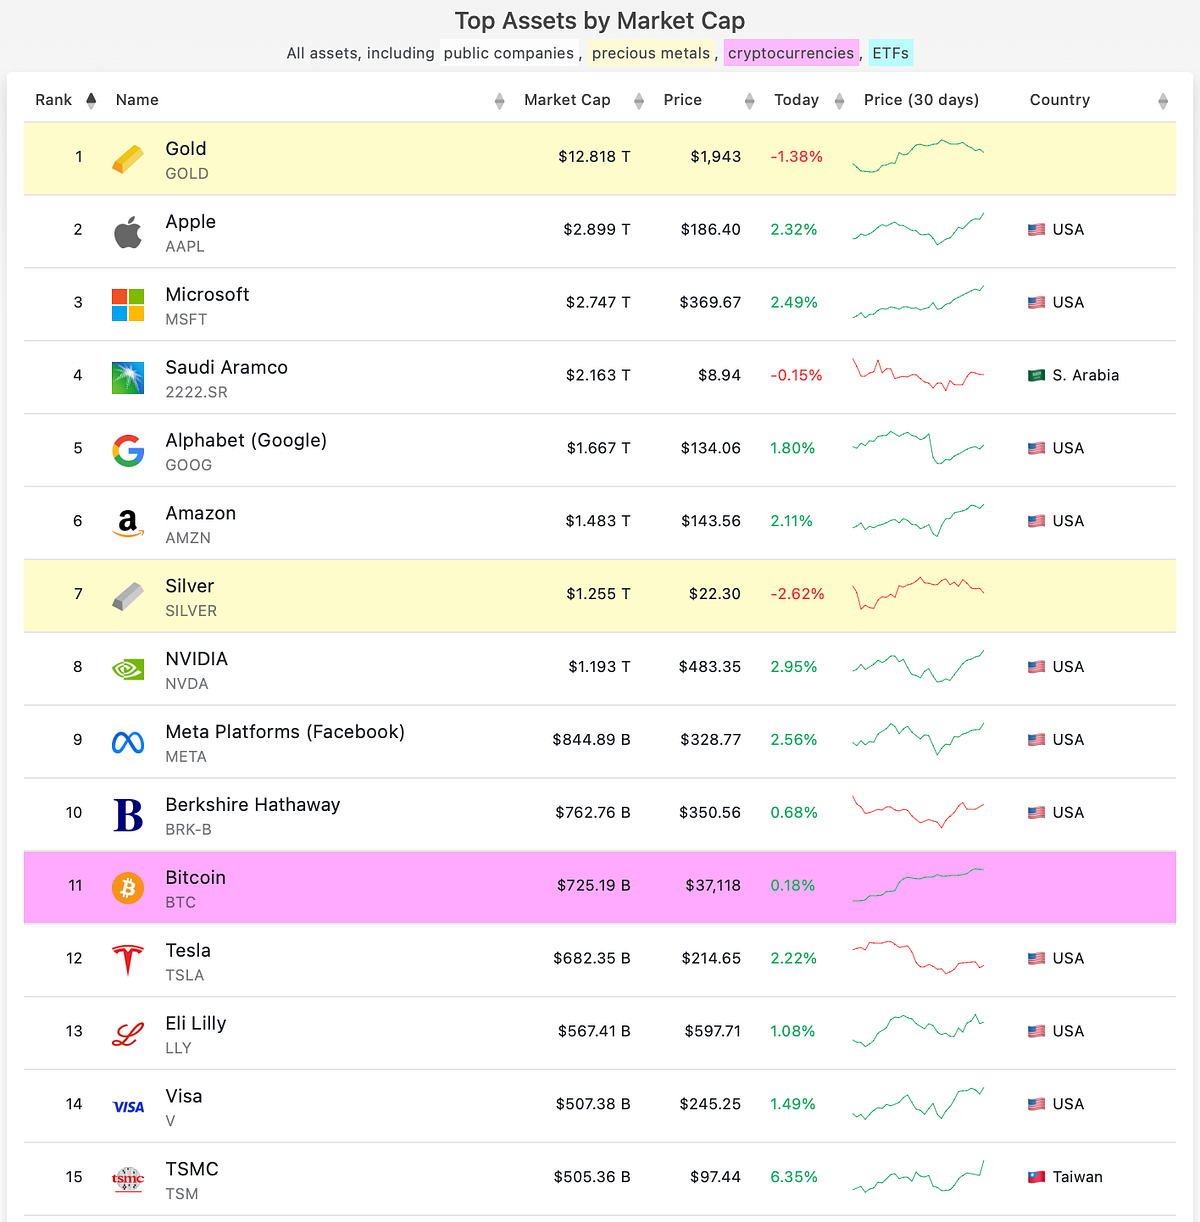This screenshot has height=1222, width=1200.
Task: Click TSMC's 6.35% today change
Action: [794, 1177]
